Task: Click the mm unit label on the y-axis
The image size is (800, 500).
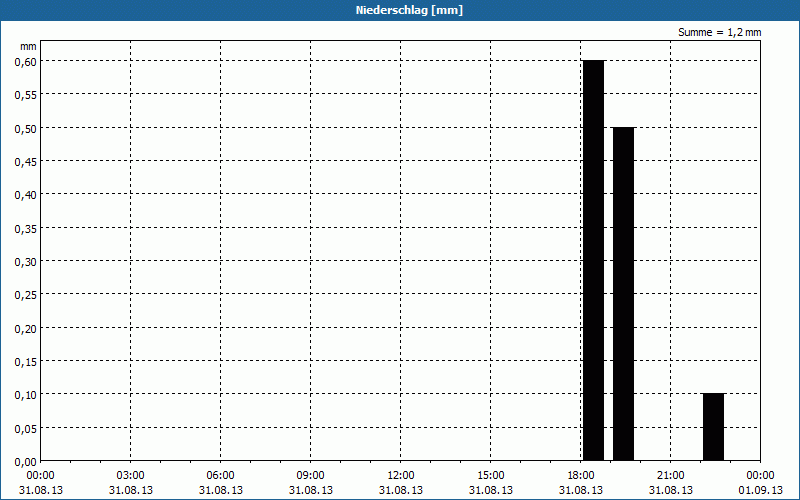Action: point(29,46)
